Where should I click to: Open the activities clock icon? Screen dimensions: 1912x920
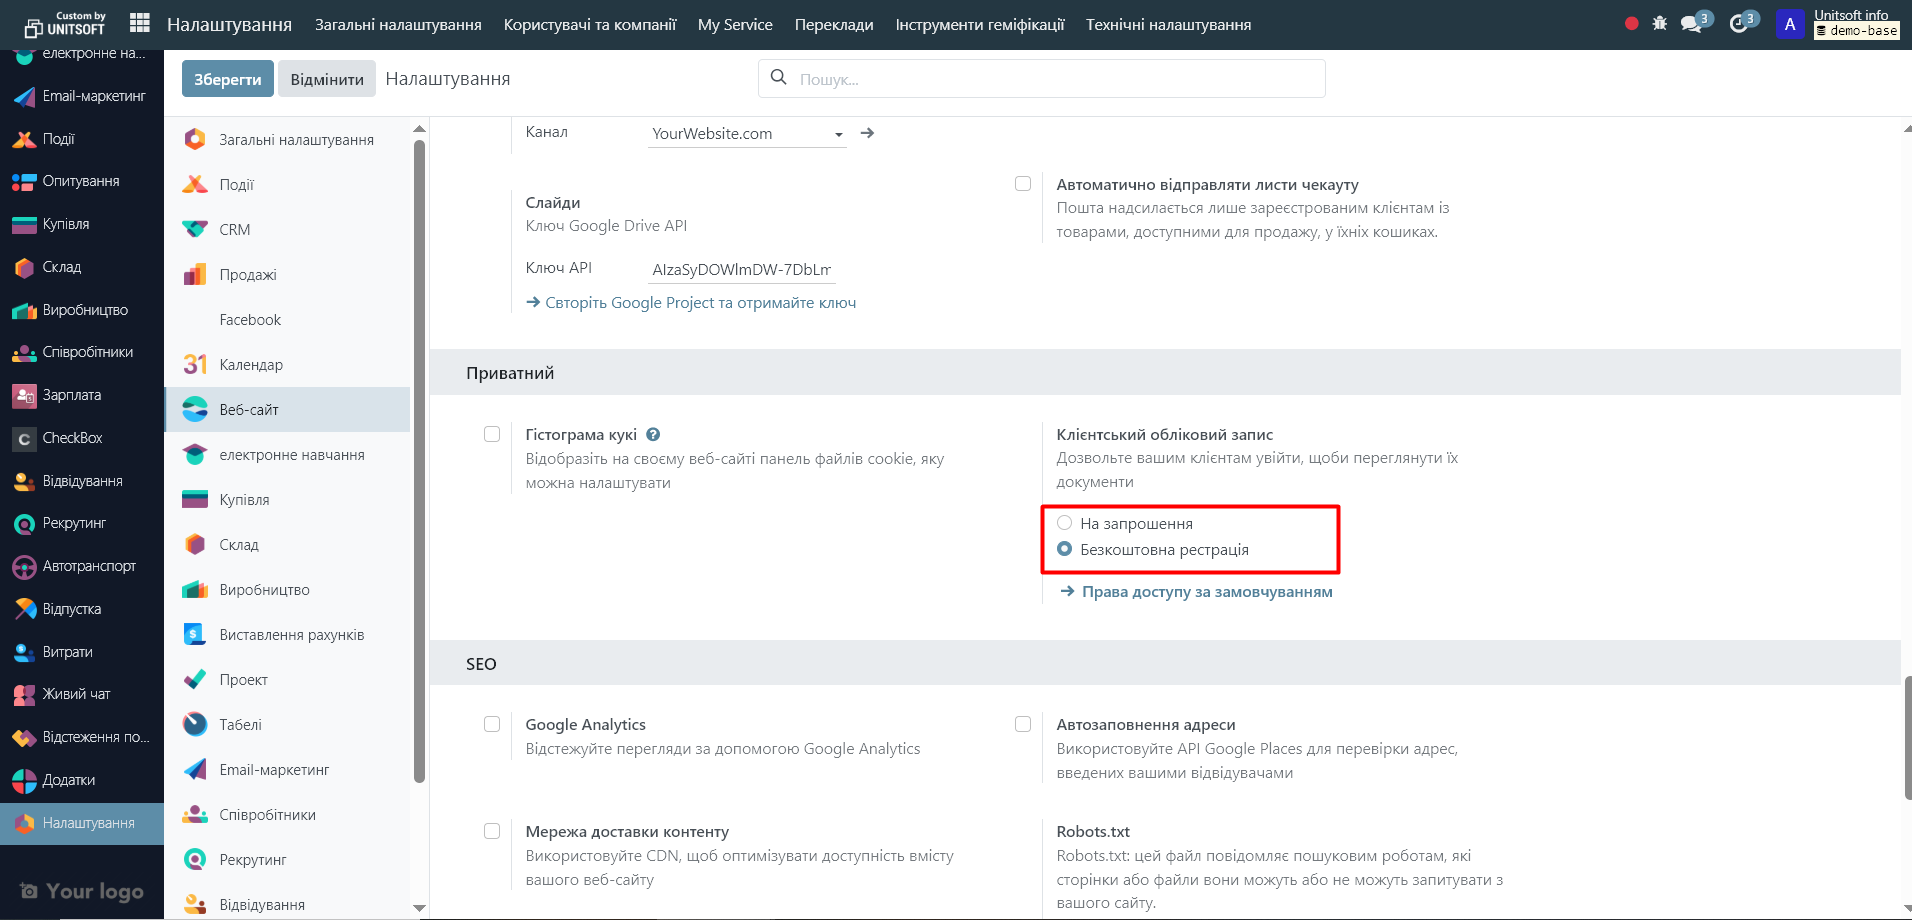click(x=1739, y=24)
